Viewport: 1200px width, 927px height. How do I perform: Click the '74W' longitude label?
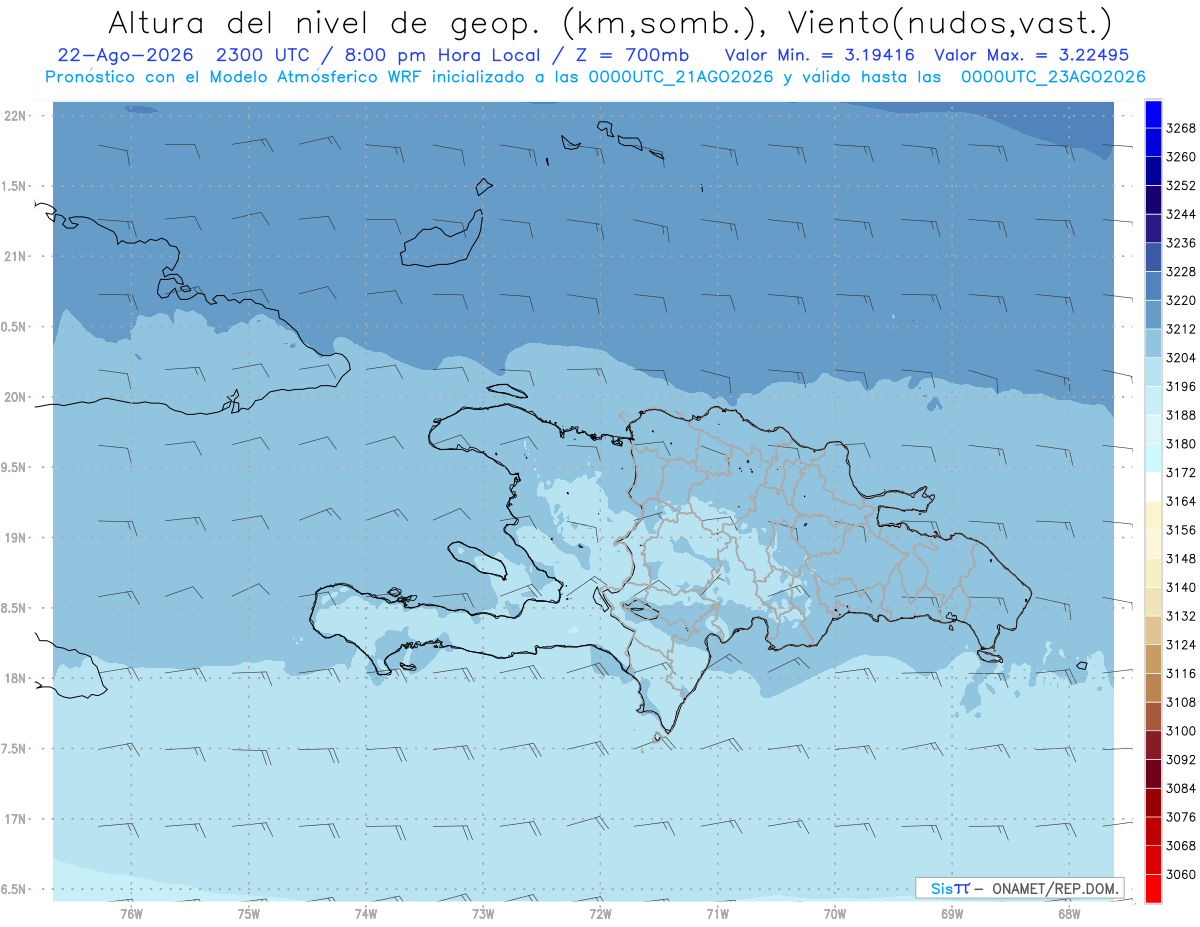(365, 913)
